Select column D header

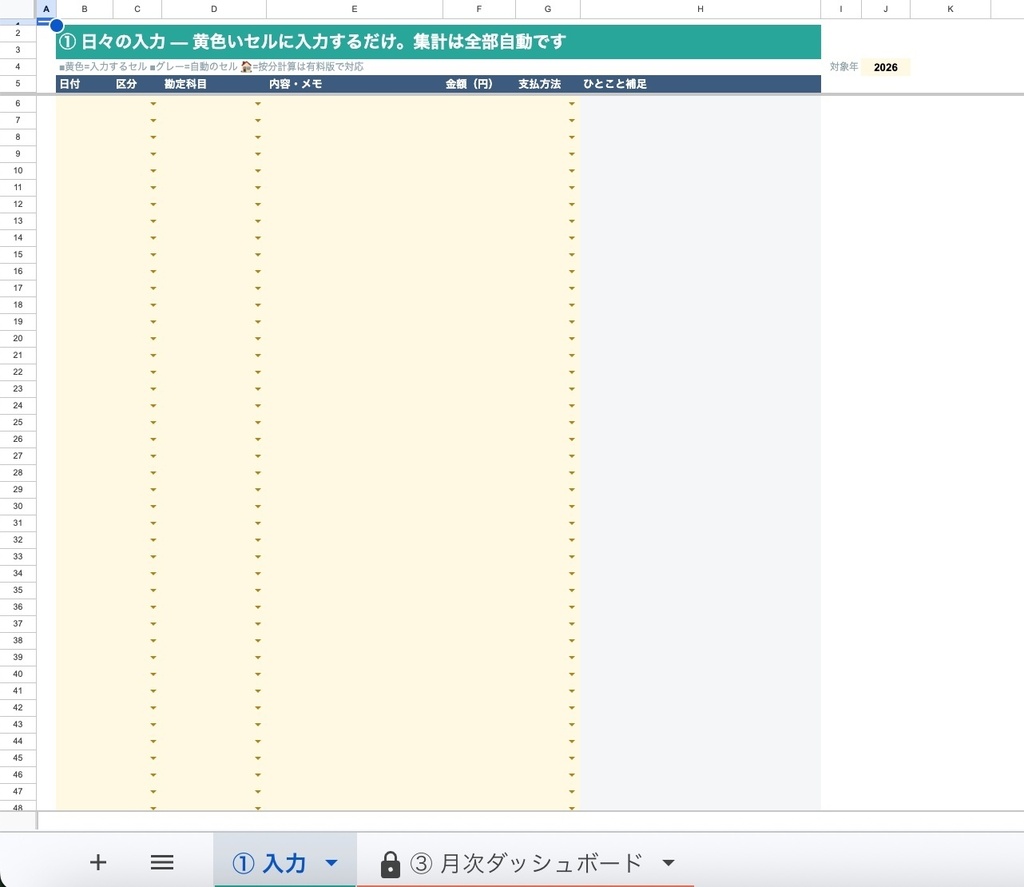[214, 9]
